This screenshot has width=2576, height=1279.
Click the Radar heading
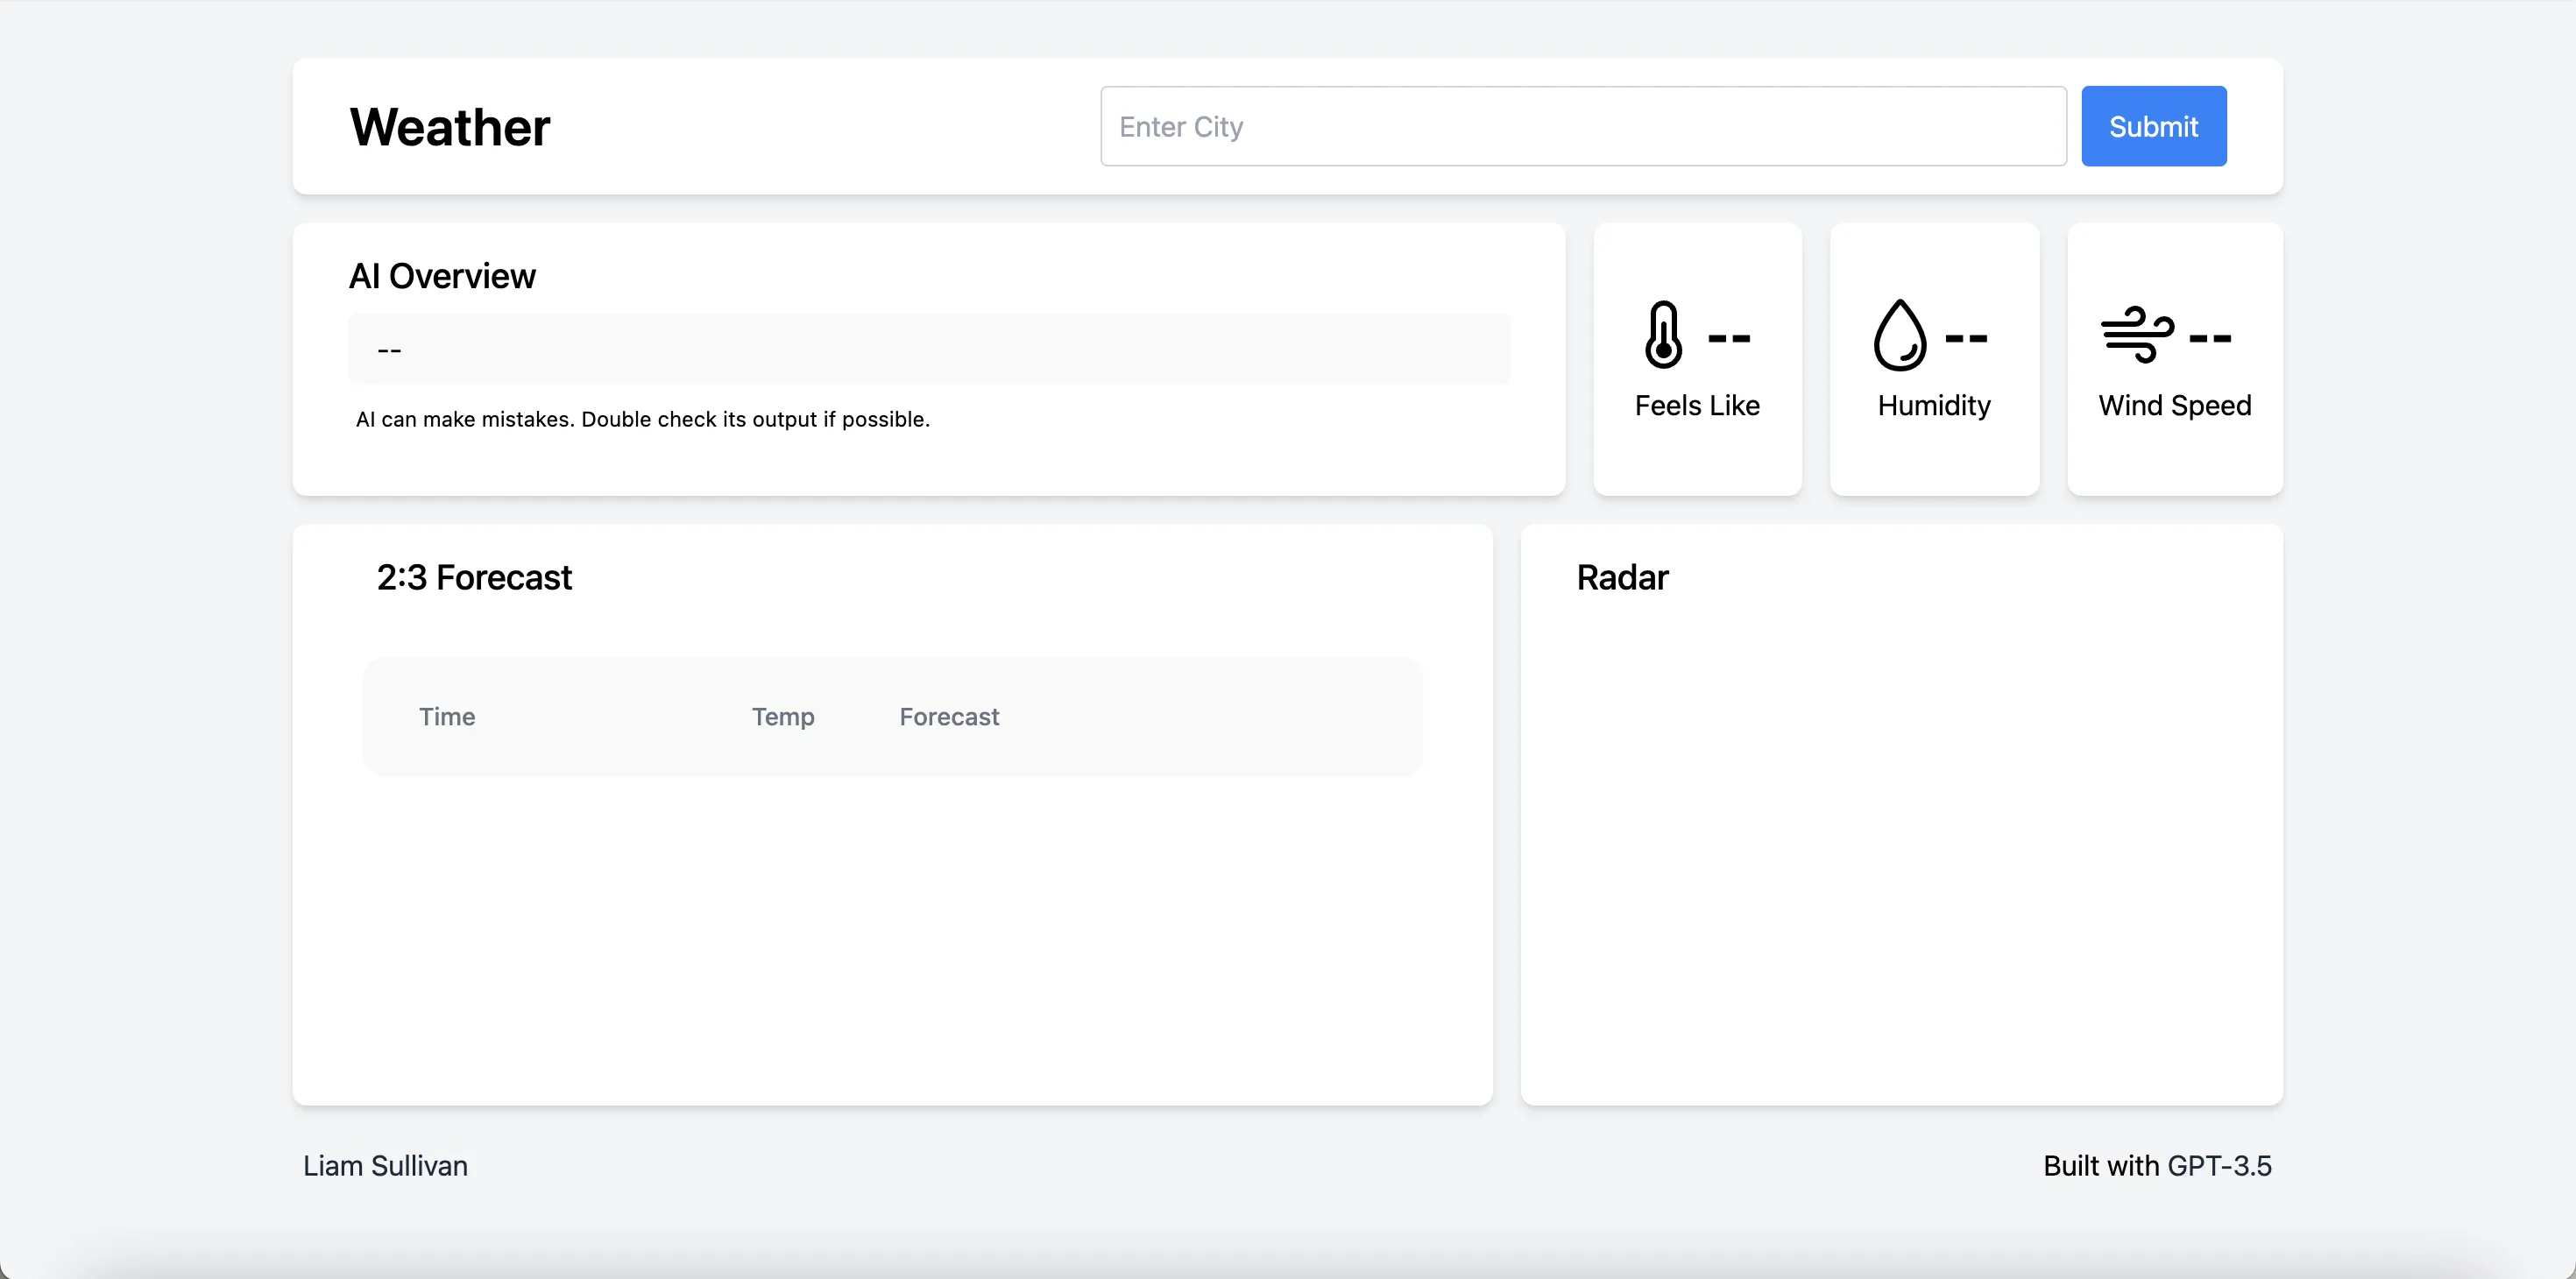(x=1623, y=578)
